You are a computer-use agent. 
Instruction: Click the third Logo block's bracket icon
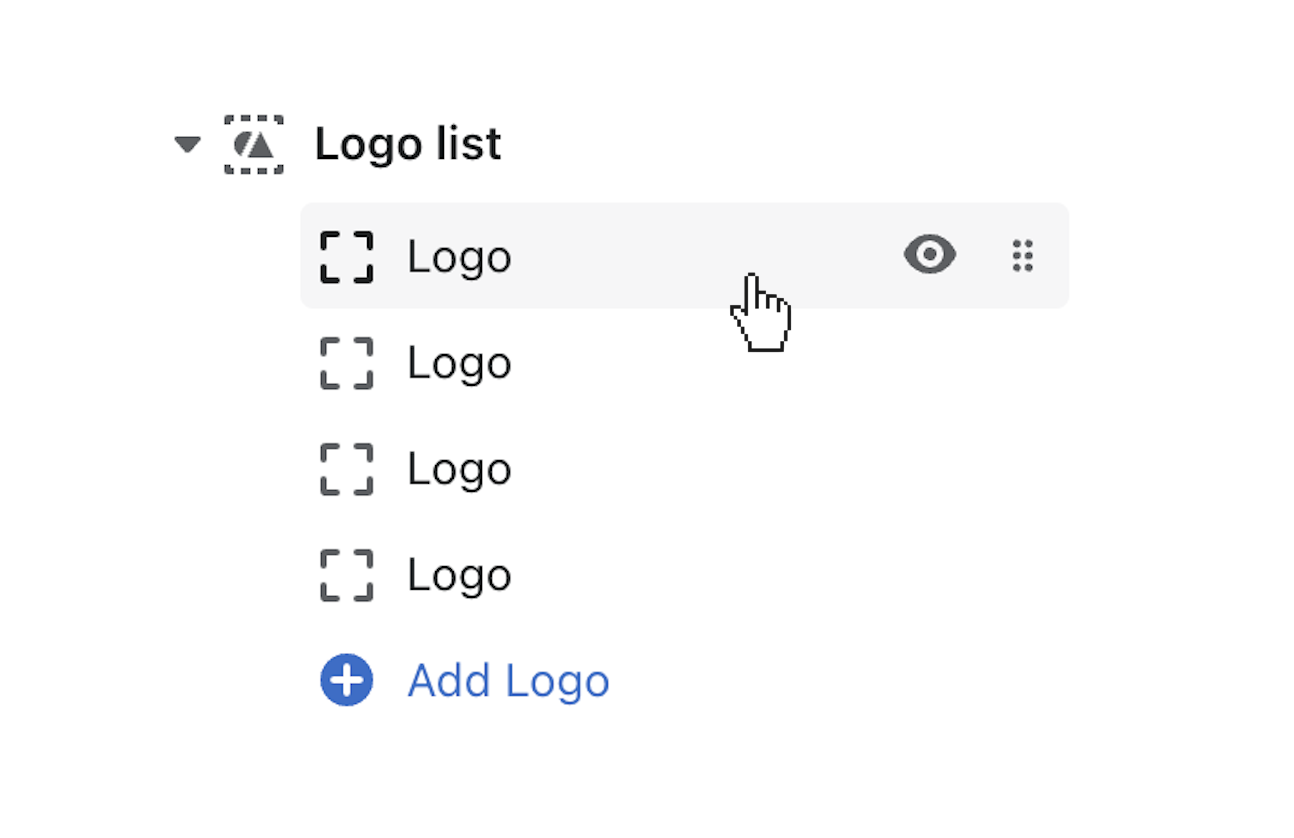[347, 469]
